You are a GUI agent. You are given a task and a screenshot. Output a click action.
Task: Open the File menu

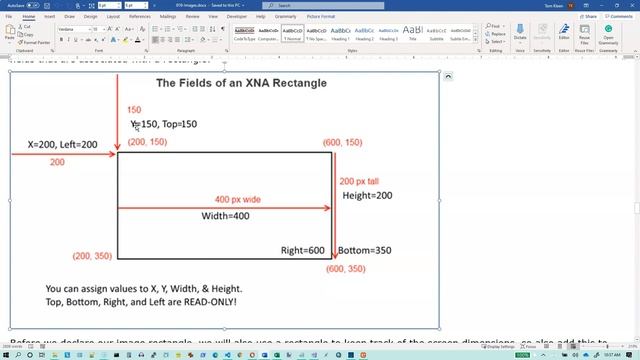(x=9, y=16)
